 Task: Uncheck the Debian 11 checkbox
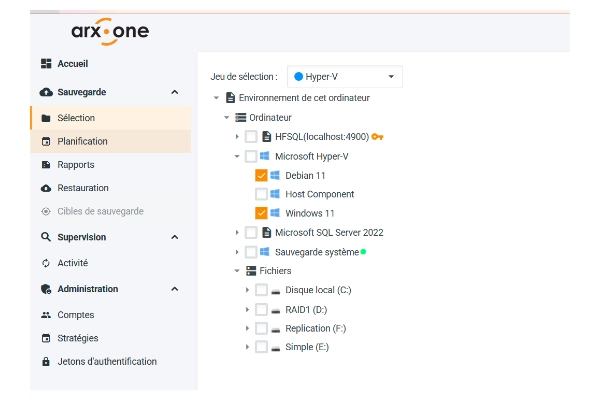(x=261, y=175)
